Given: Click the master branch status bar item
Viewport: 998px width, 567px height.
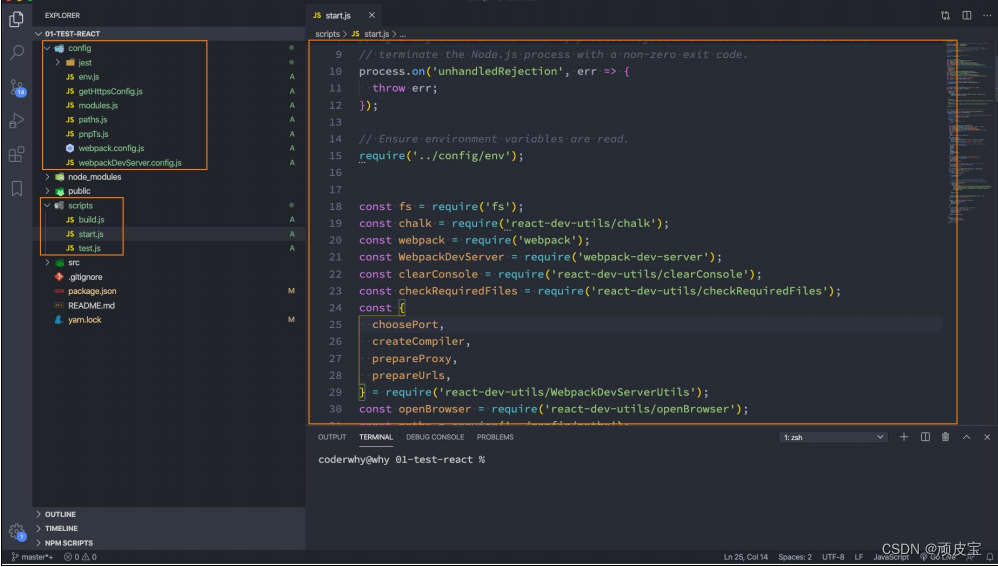Looking at the screenshot, I should point(32,557).
